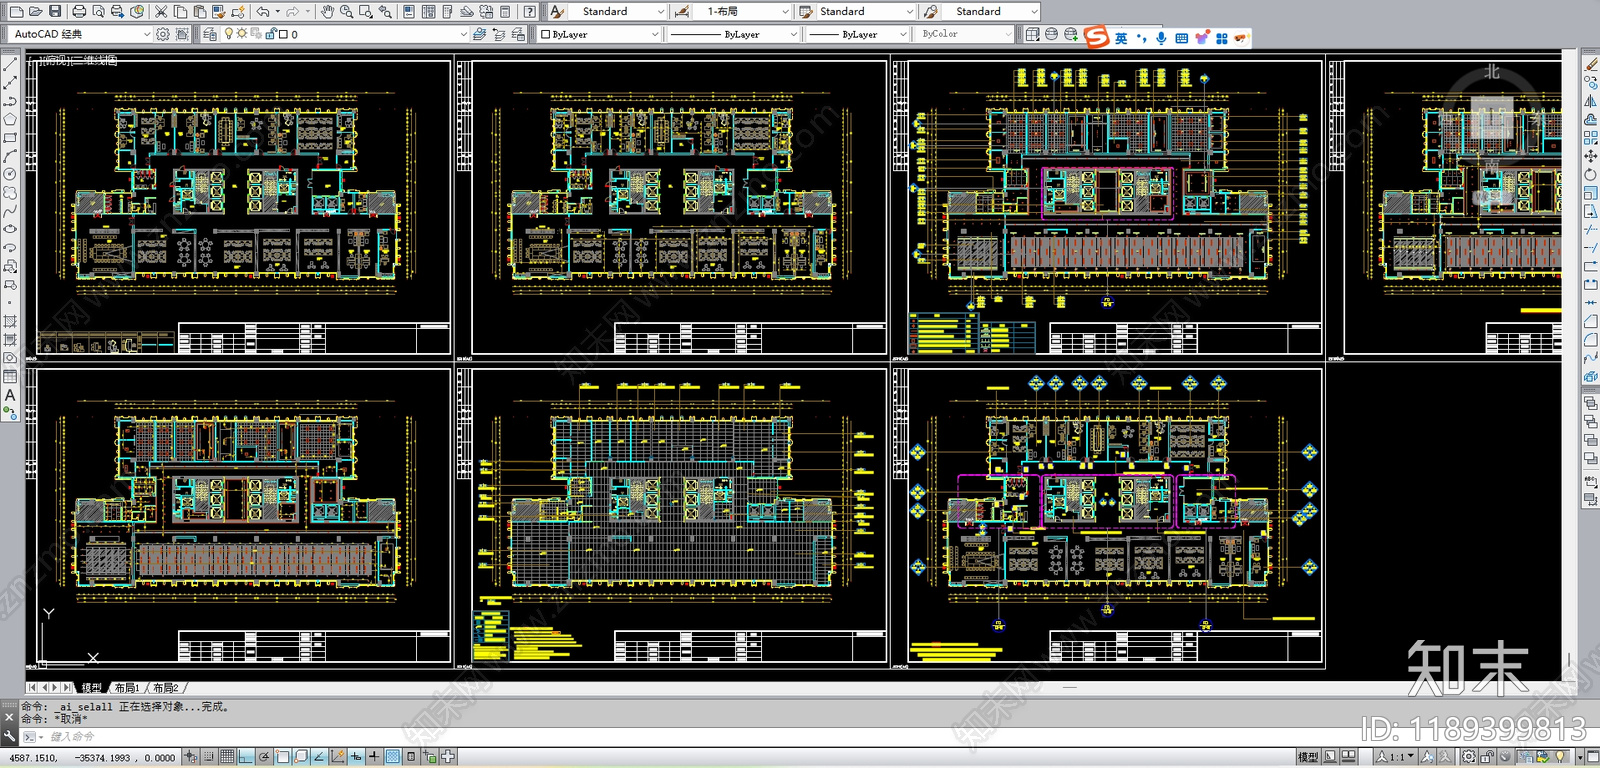The image size is (1600, 768).
Task: Toggle Grid display in the status bar
Action: point(227,757)
